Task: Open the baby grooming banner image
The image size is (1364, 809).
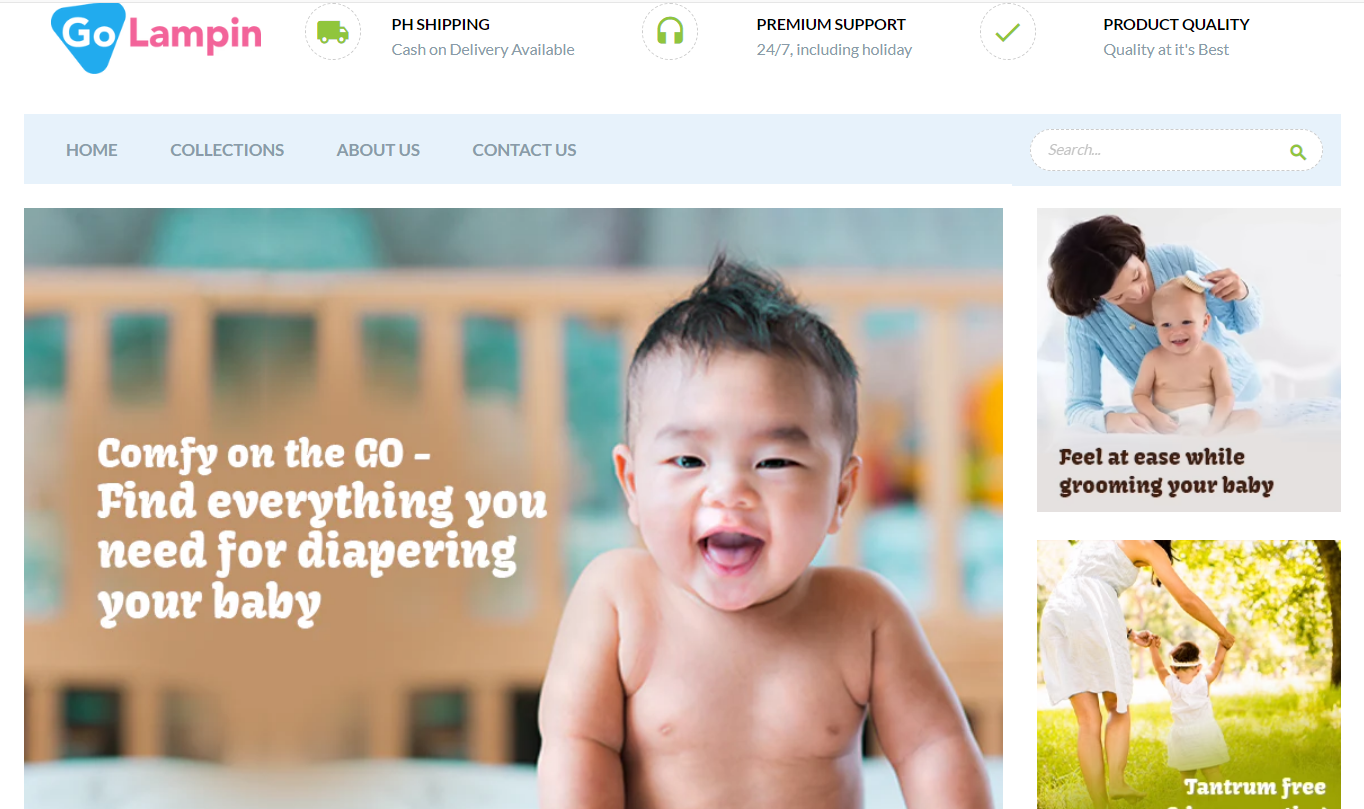Action: pyautogui.click(x=1189, y=360)
